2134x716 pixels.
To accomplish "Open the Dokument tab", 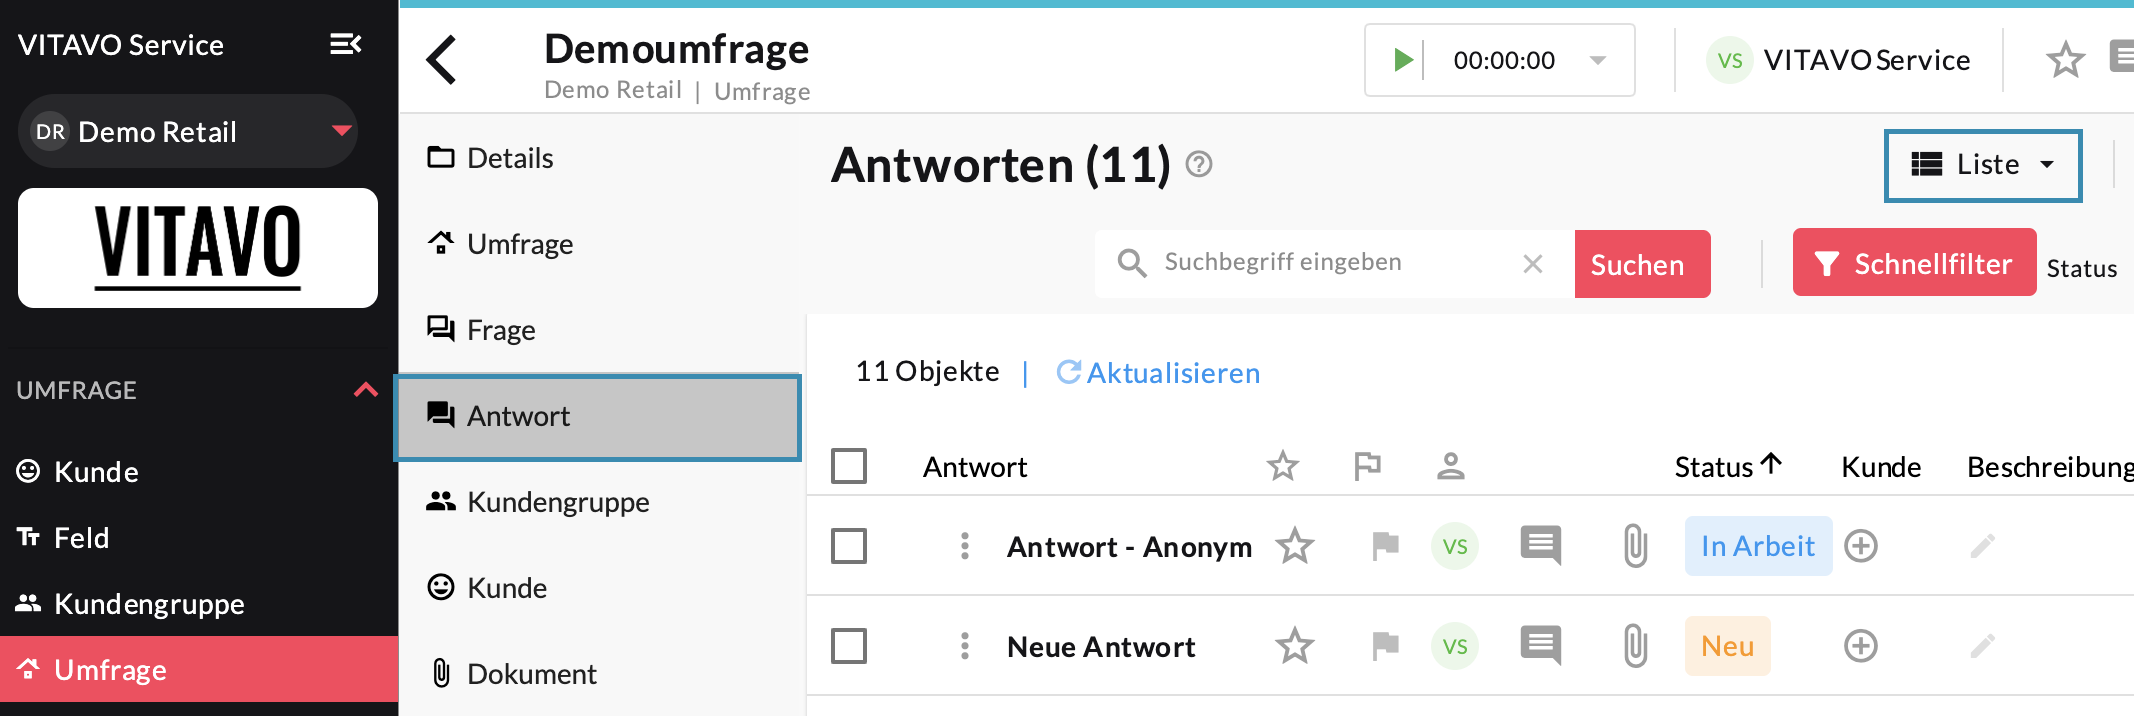I will click(531, 674).
